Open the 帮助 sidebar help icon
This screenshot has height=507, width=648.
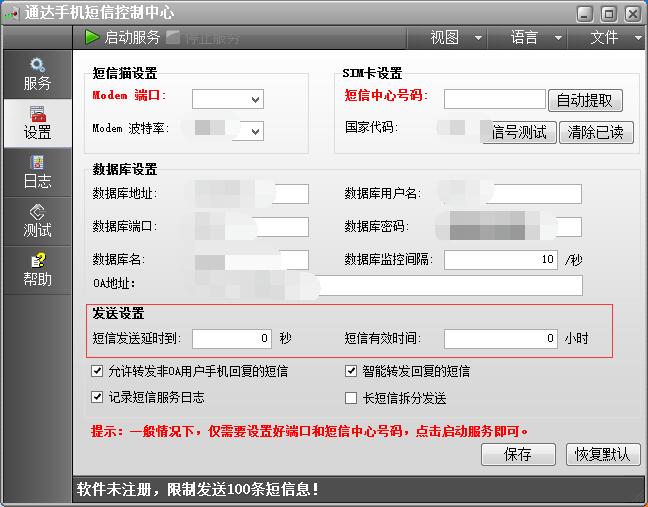38,260
